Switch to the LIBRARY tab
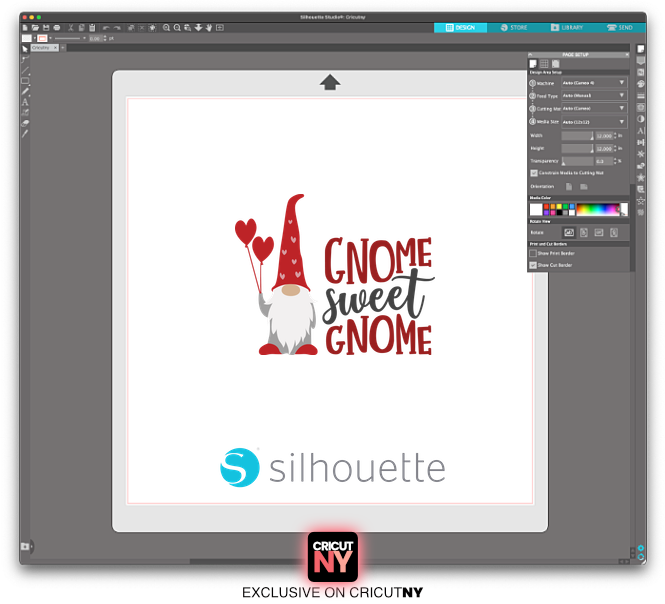 [567, 28]
